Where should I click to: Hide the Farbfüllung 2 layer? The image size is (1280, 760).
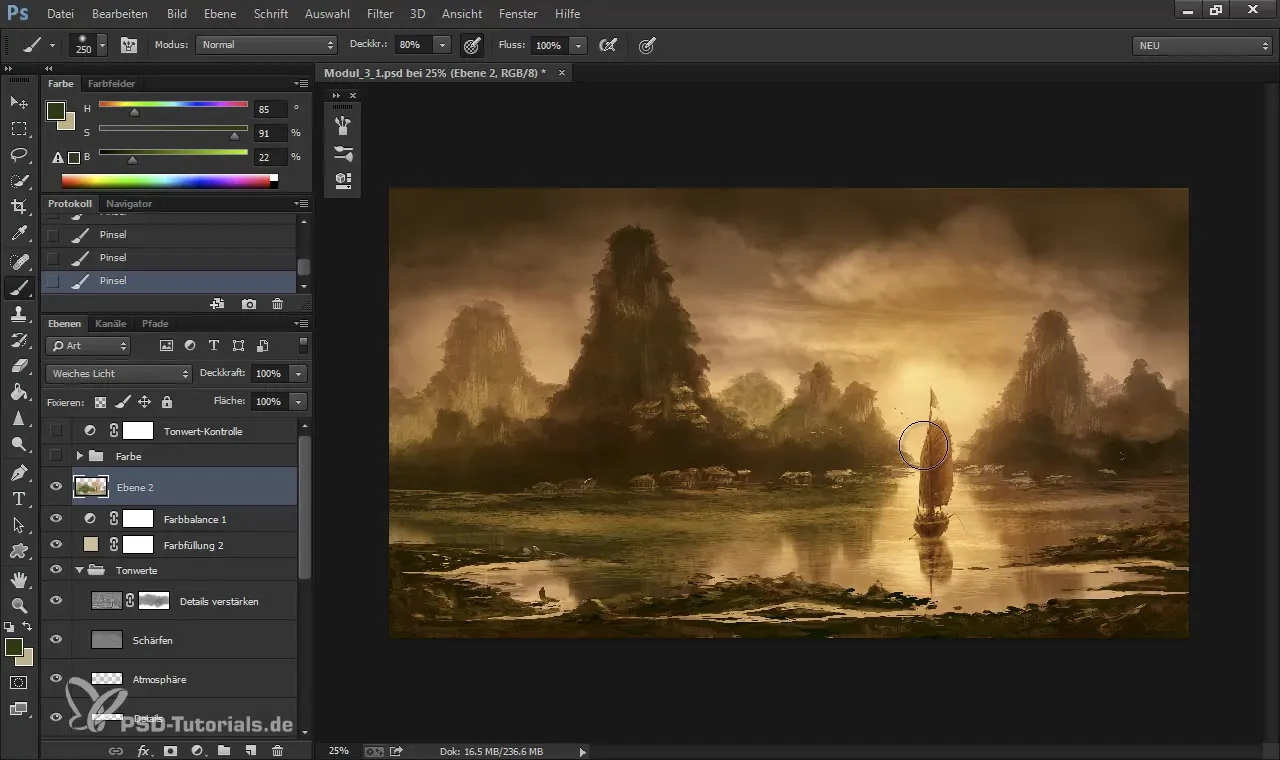tap(56, 545)
